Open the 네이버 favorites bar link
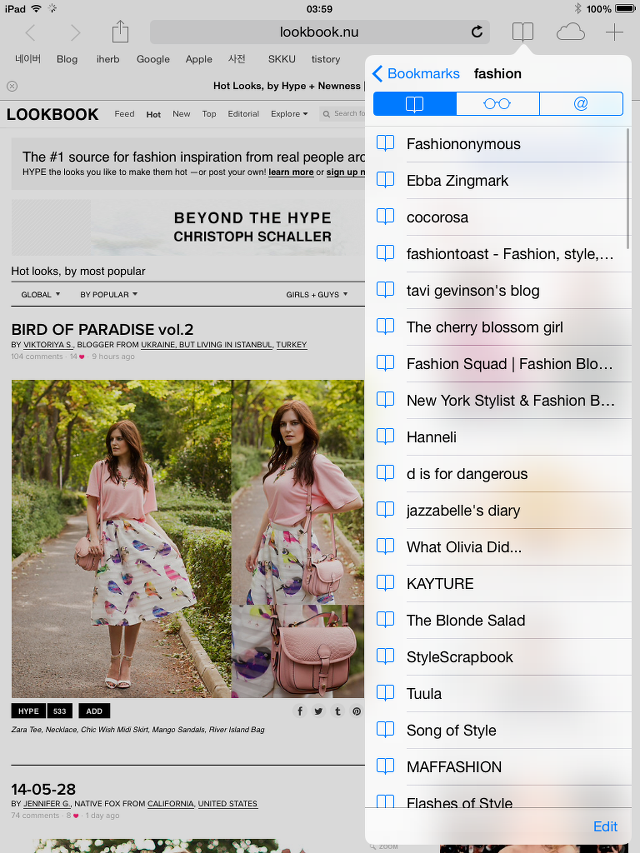Screen dimensions: 640x853 point(28,59)
